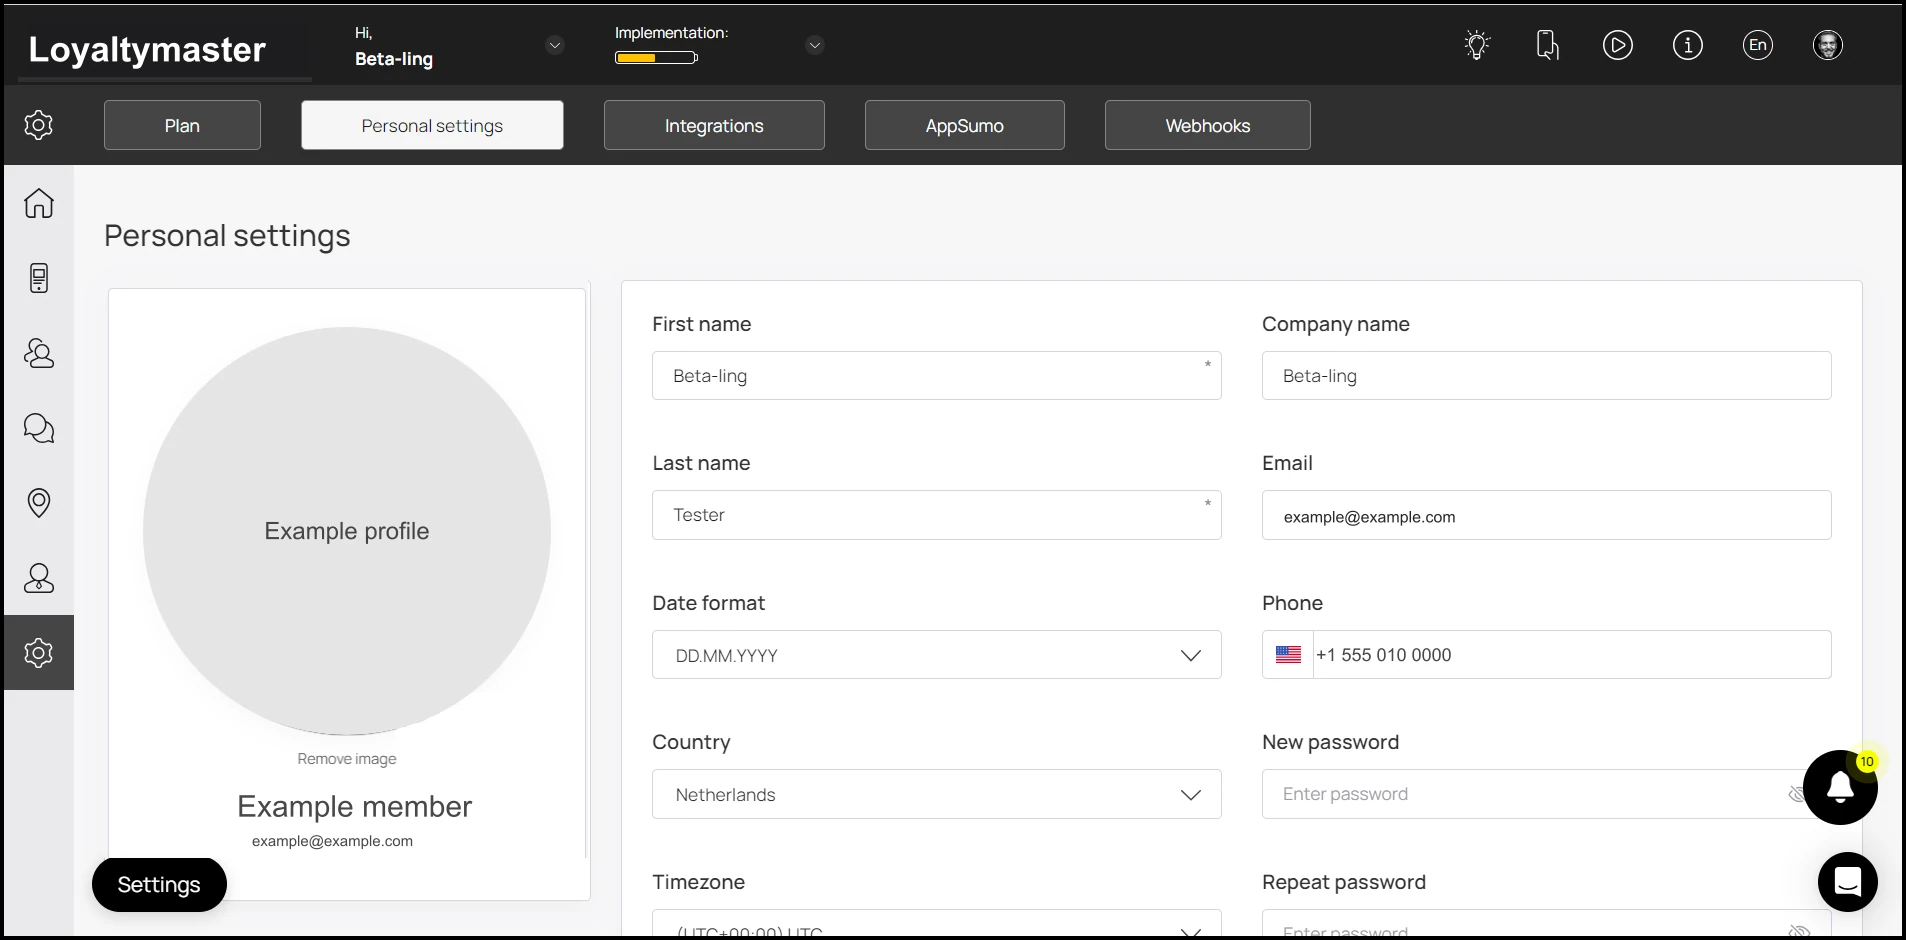Open the Timezone dropdown
This screenshot has height=940, width=1906.
click(936, 924)
